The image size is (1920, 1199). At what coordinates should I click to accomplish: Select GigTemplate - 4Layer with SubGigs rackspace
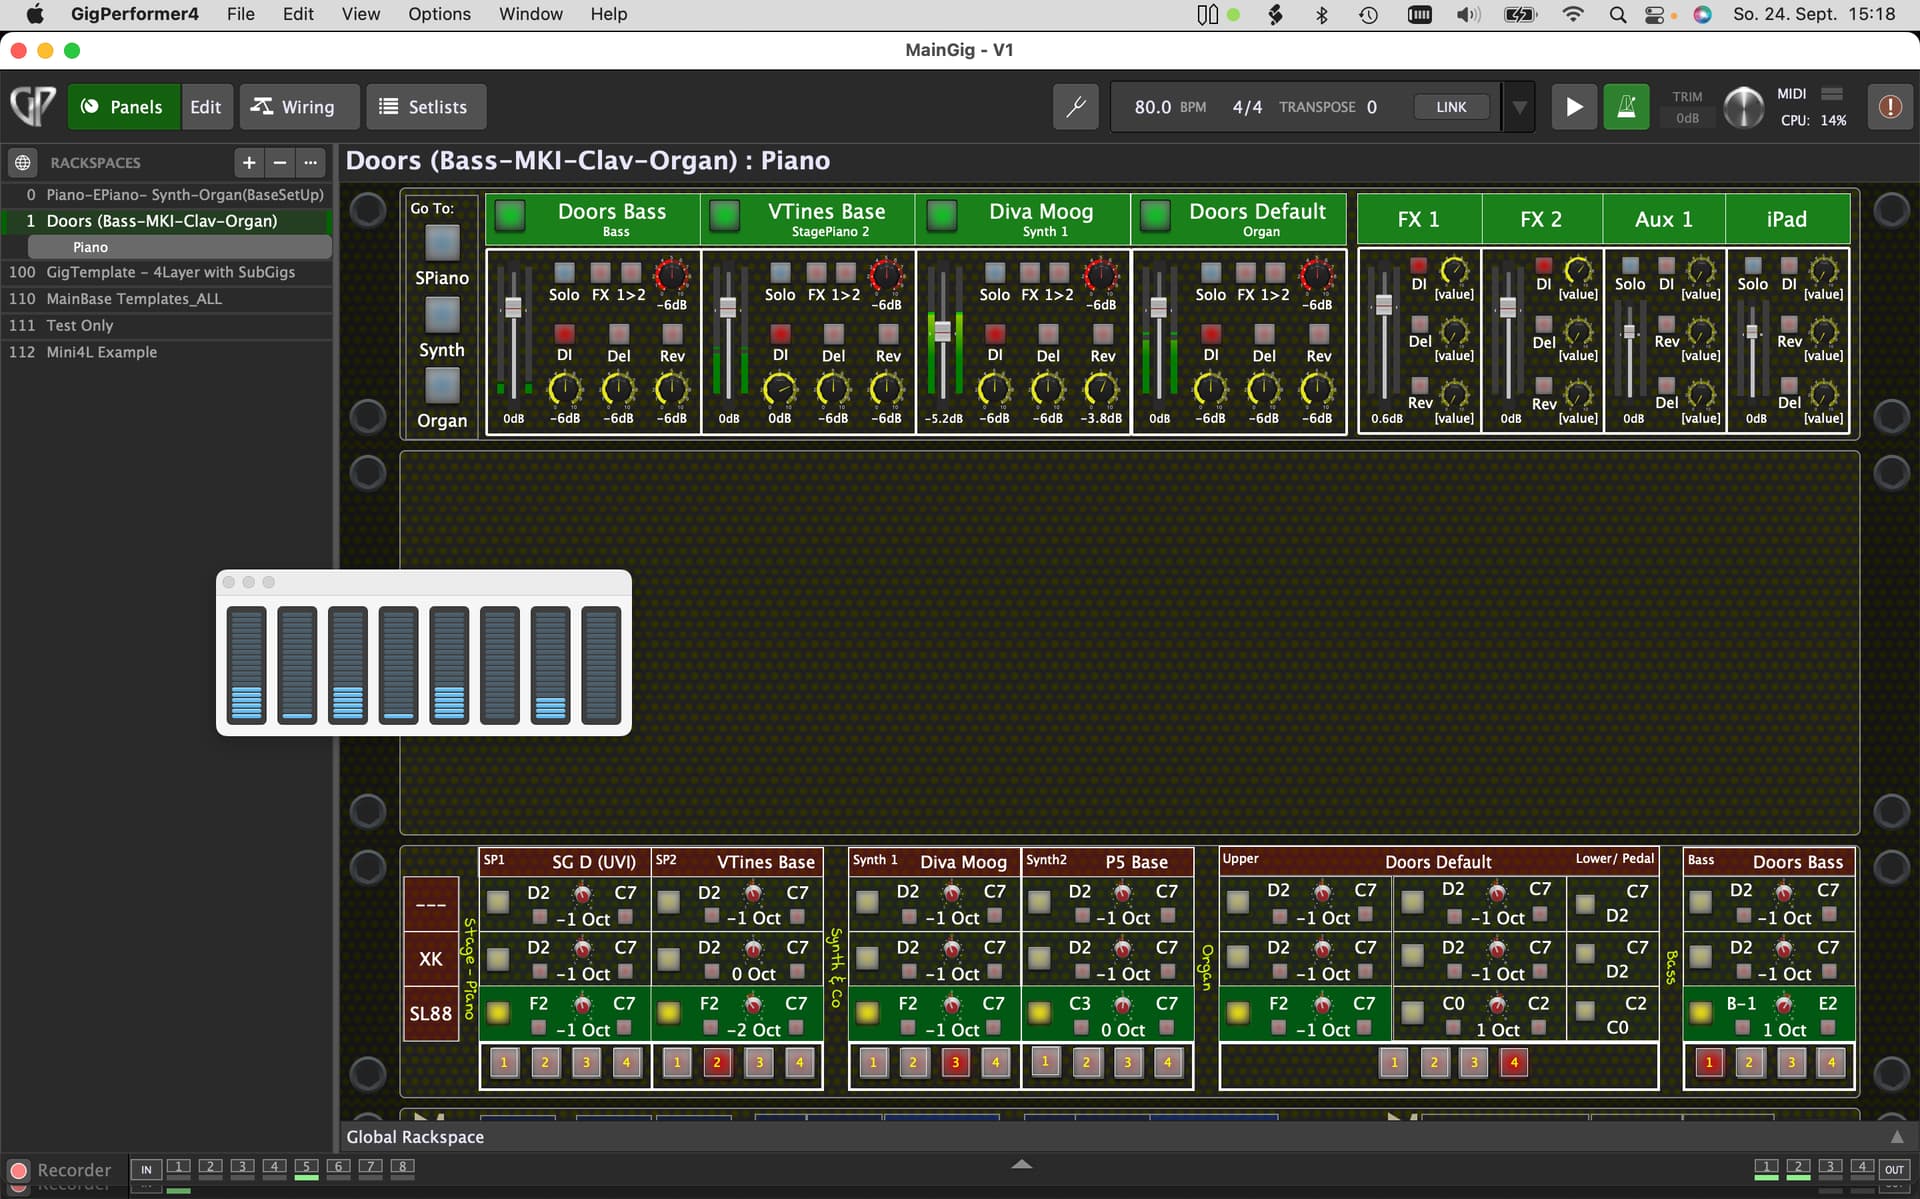coord(166,272)
